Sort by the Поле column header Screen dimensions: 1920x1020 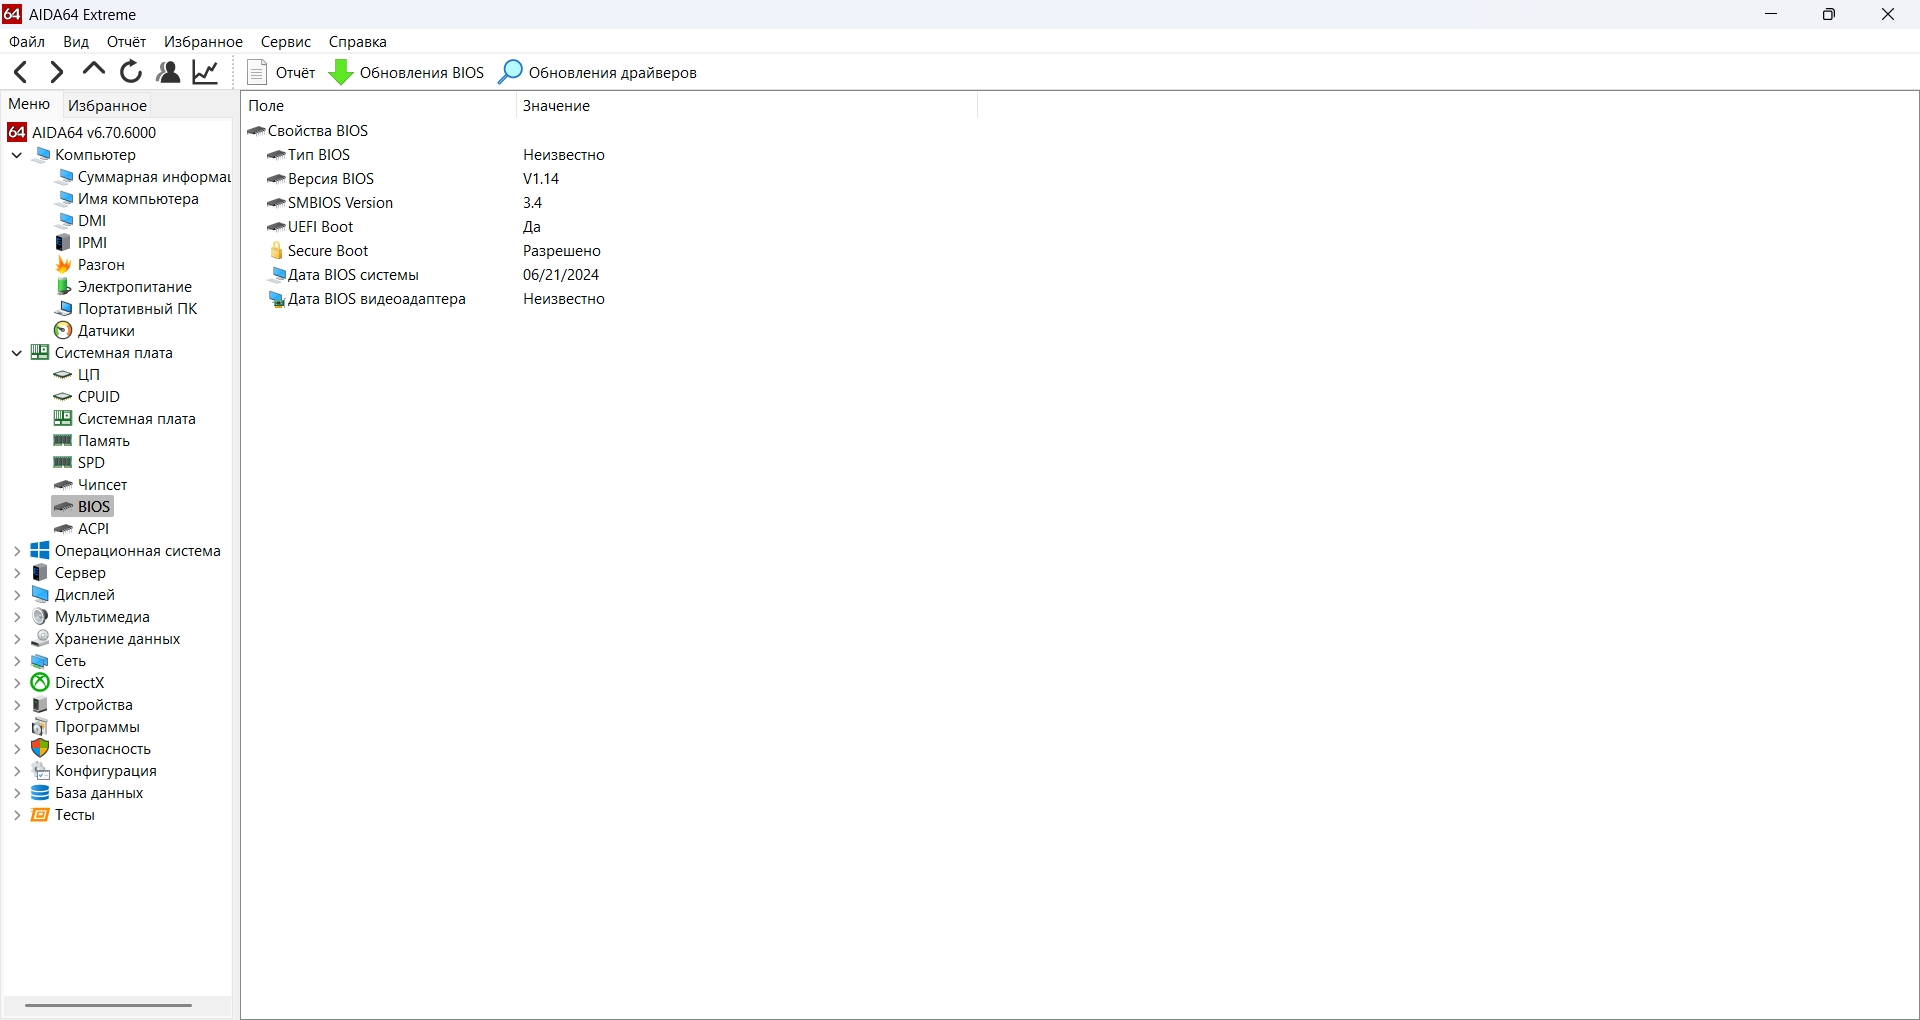pyautogui.click(x=379, y=106)
